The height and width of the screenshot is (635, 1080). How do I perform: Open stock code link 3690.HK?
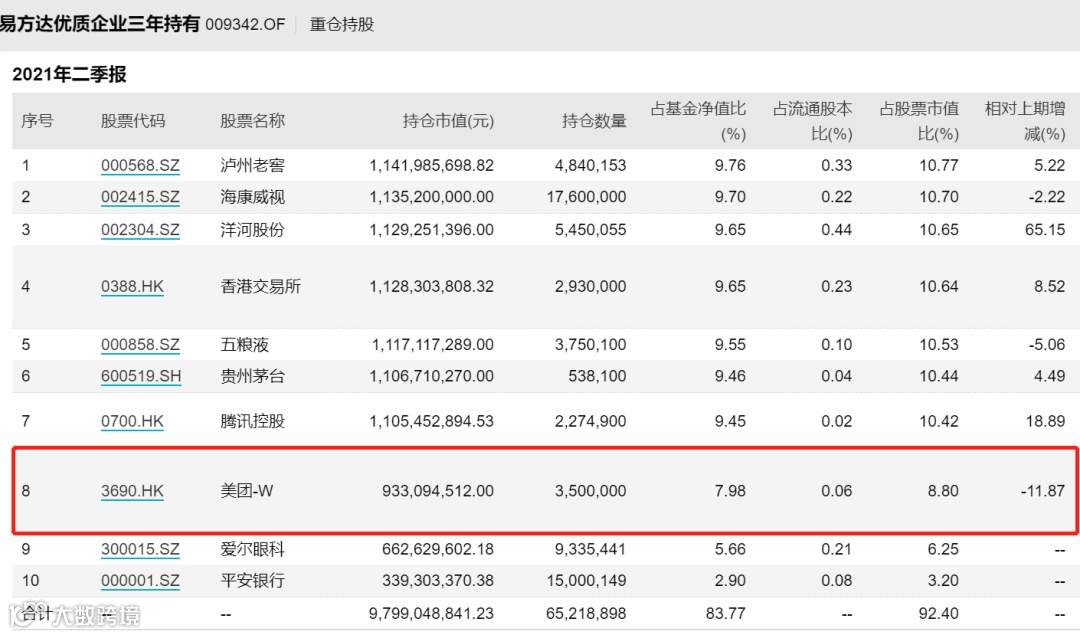pyautogui.click(x=132, y=491)
